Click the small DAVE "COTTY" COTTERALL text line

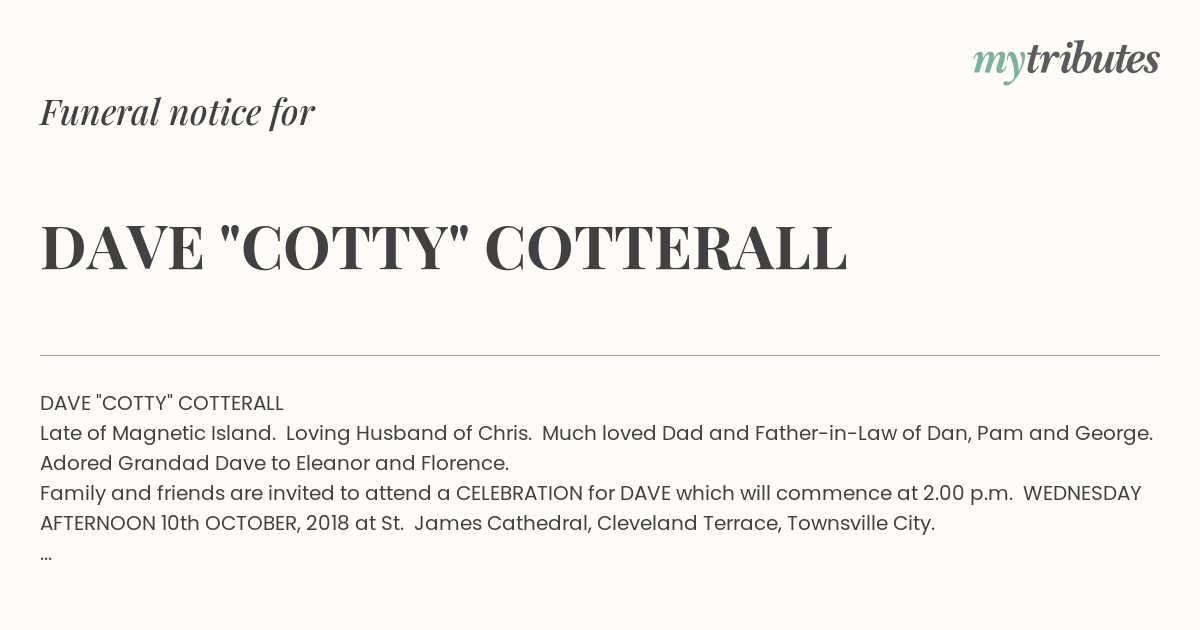coord(162,404)
